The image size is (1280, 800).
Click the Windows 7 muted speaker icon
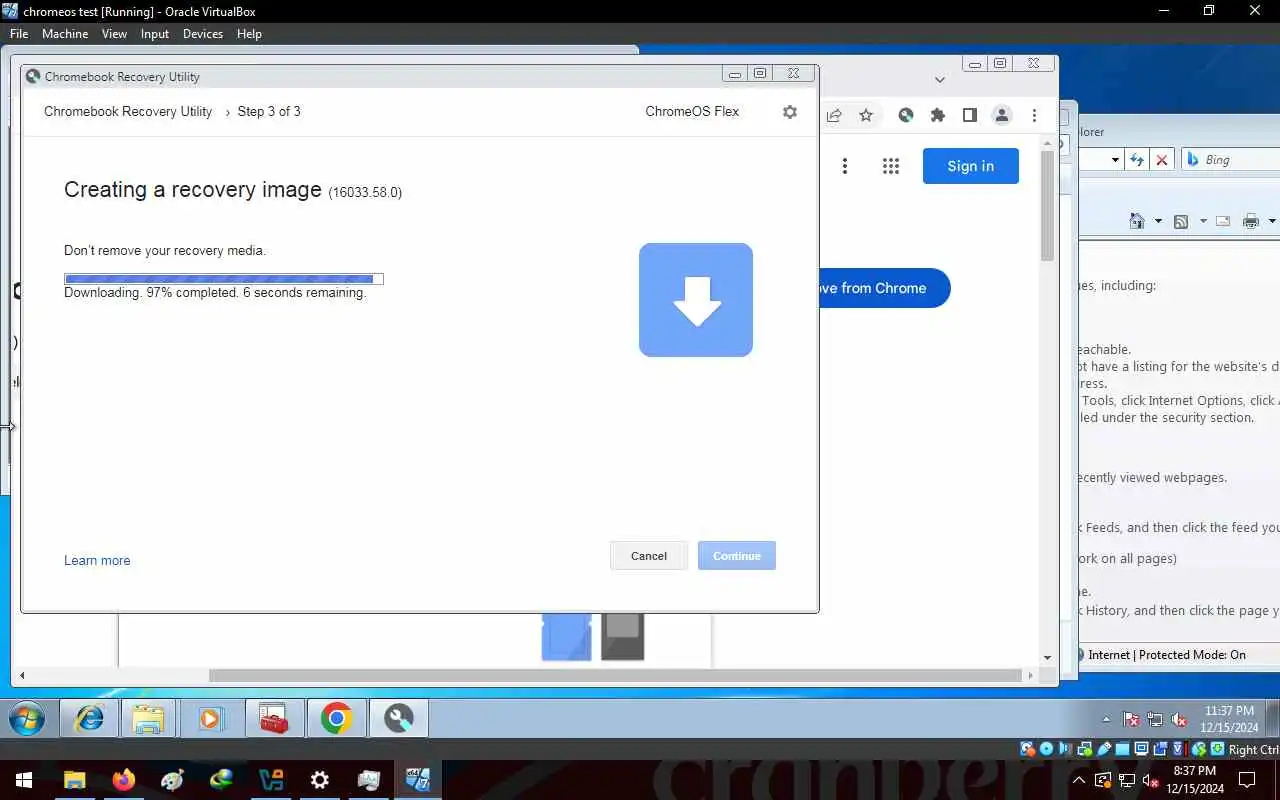pos(1179,720)
